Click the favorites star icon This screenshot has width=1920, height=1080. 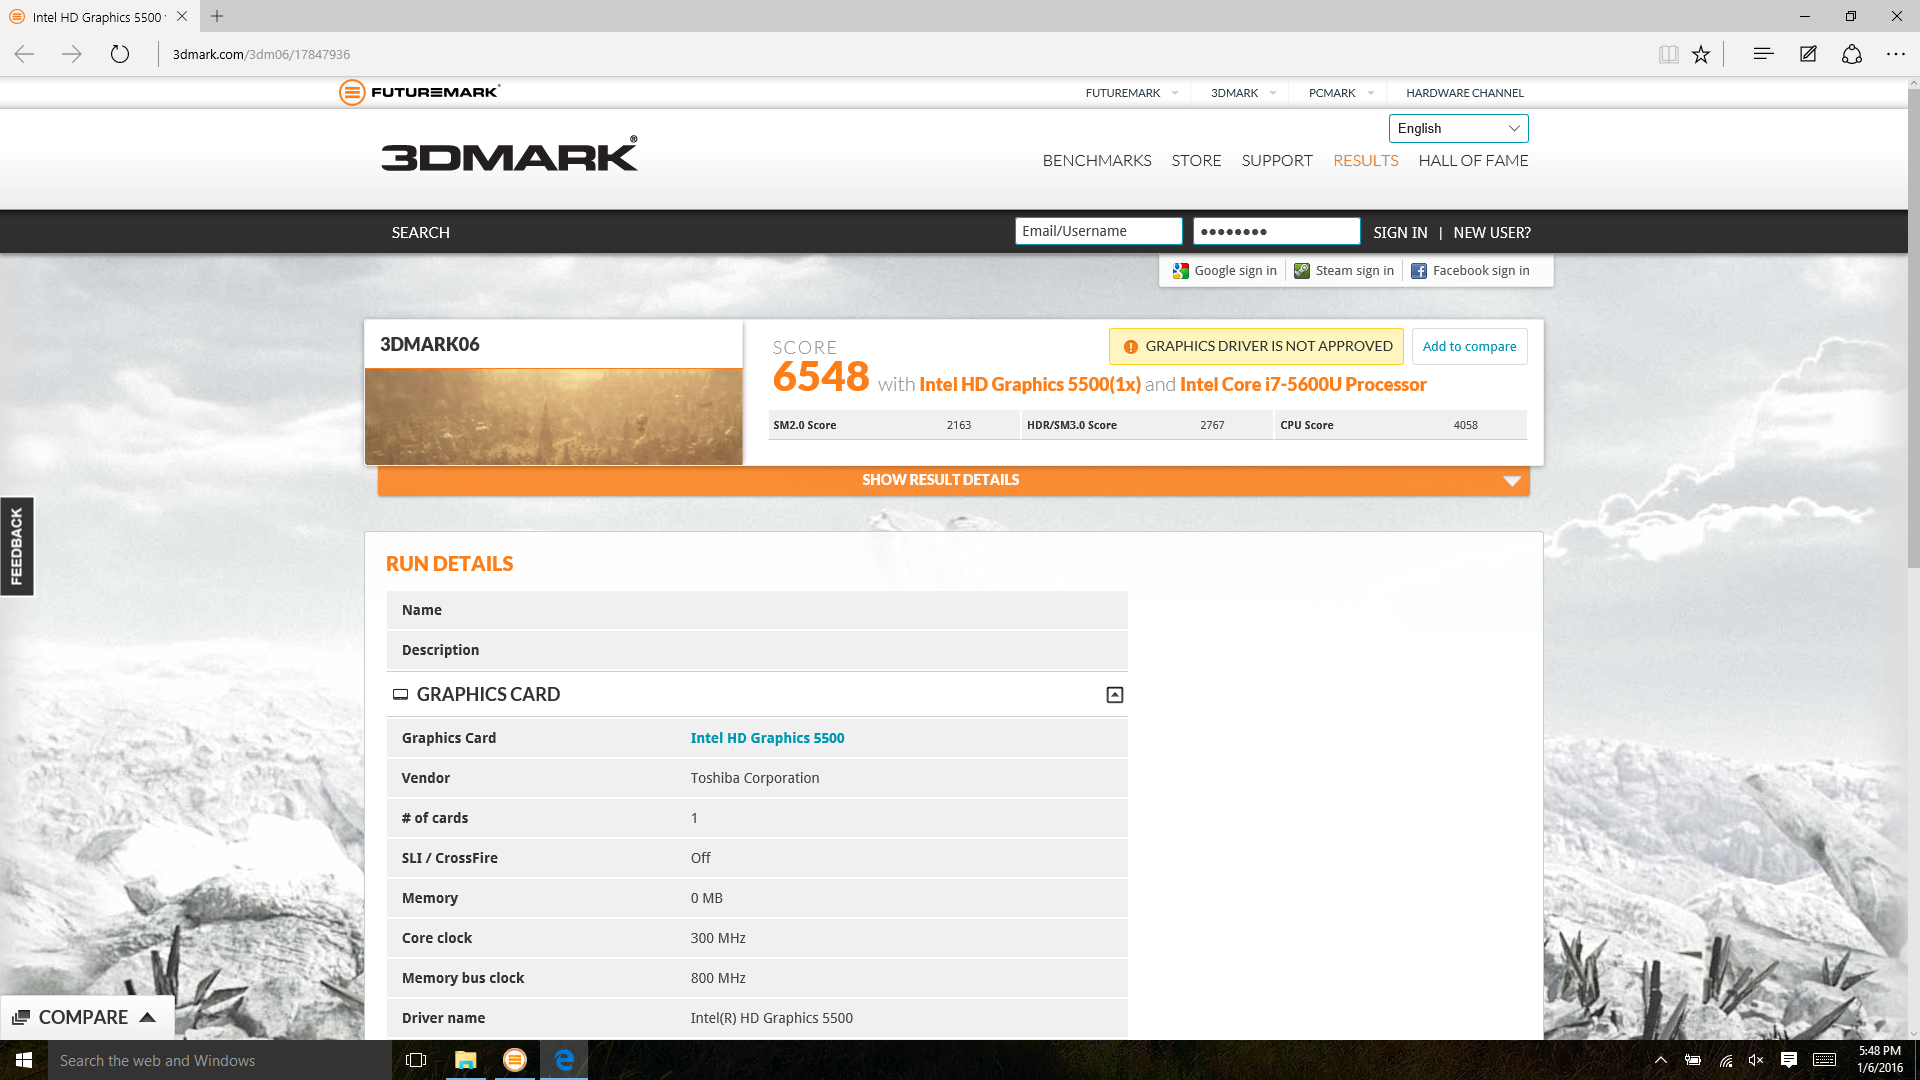[1701, 54]
